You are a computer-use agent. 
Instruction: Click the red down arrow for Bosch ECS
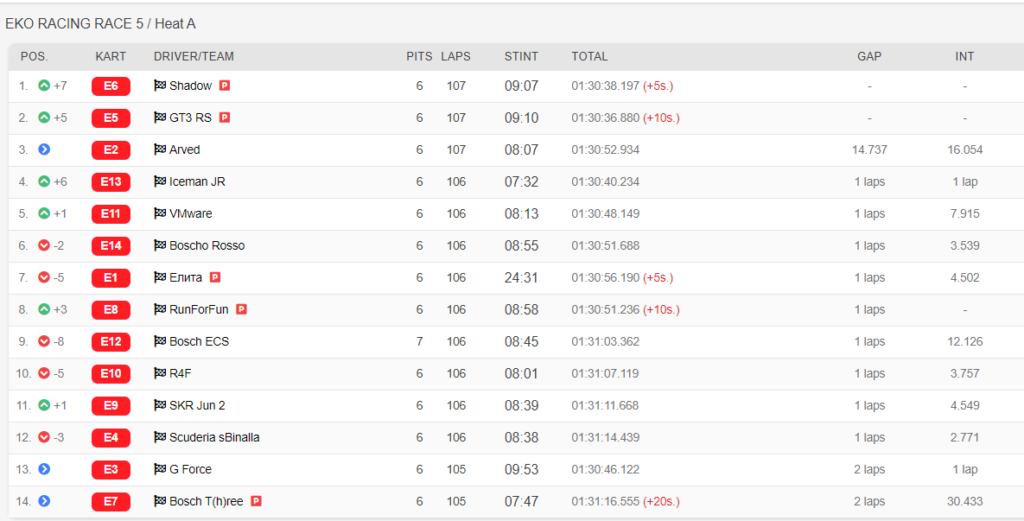(x=44, y=341)
